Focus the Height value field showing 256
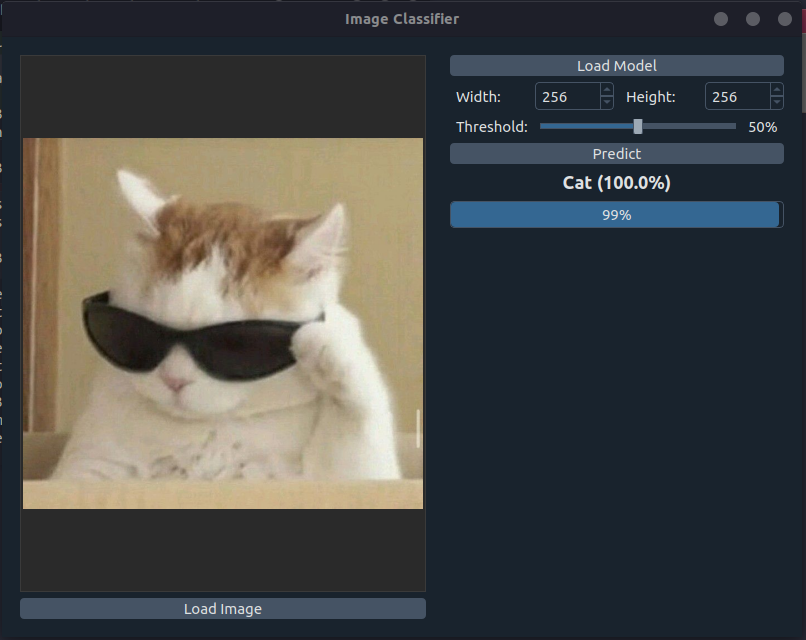This screenshot has width=806, height=640. pos(736,97)
